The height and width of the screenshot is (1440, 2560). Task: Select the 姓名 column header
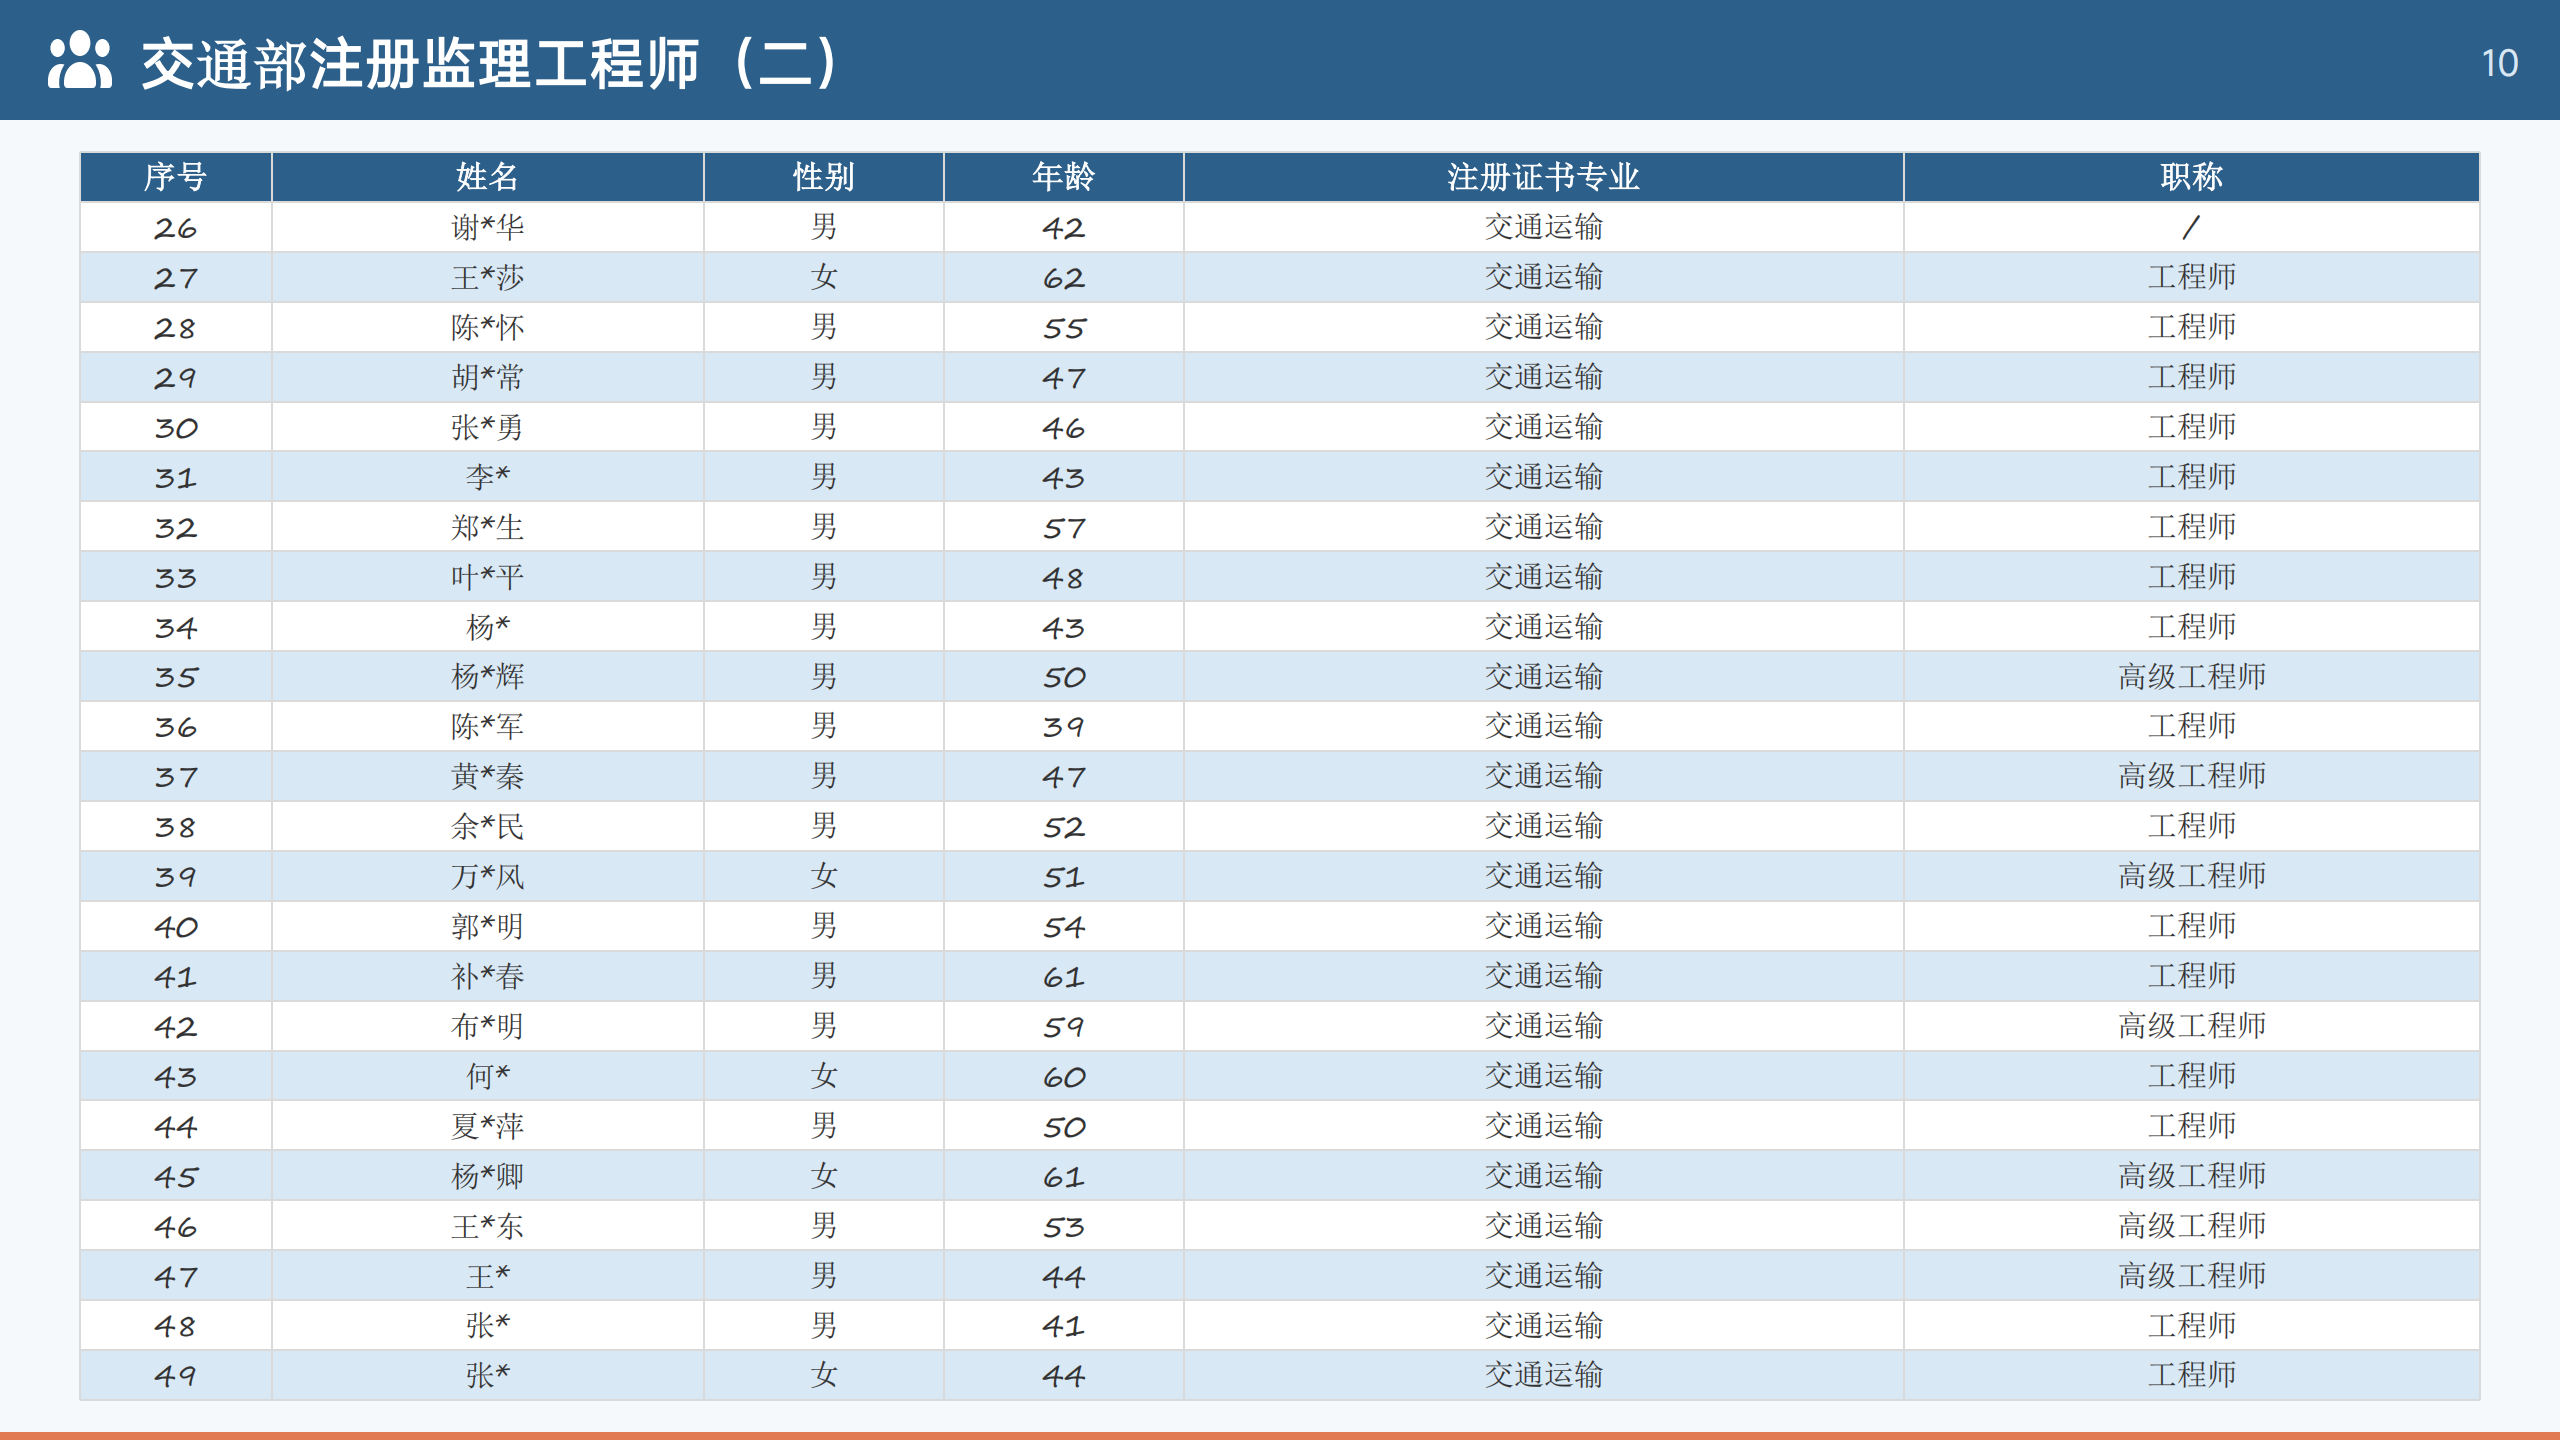point(488,177)
